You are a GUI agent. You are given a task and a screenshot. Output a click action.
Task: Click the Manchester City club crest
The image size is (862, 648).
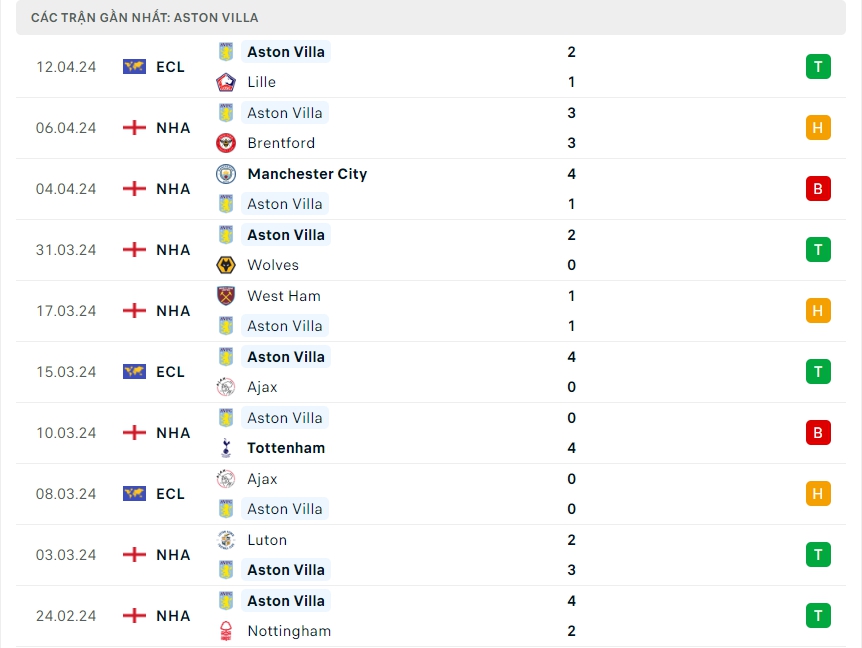pos(226,174)
